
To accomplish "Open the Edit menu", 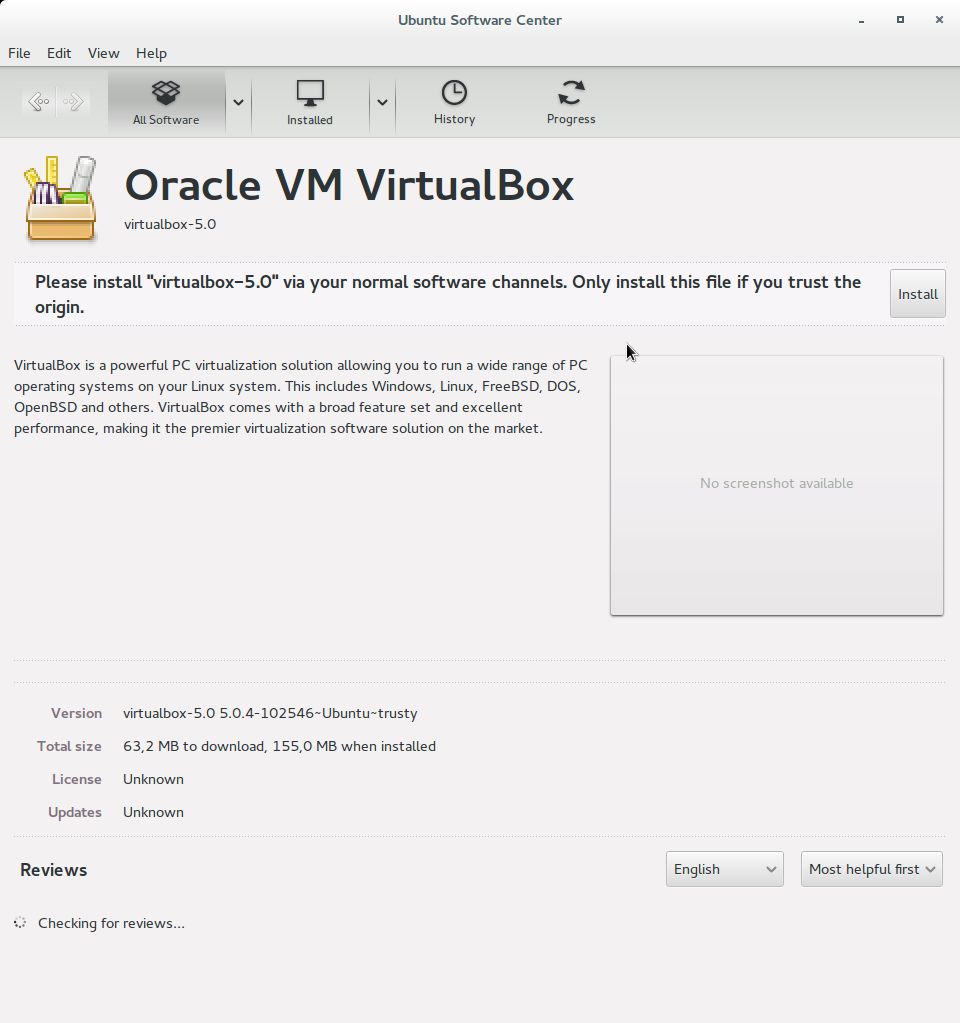I will 59,53.
